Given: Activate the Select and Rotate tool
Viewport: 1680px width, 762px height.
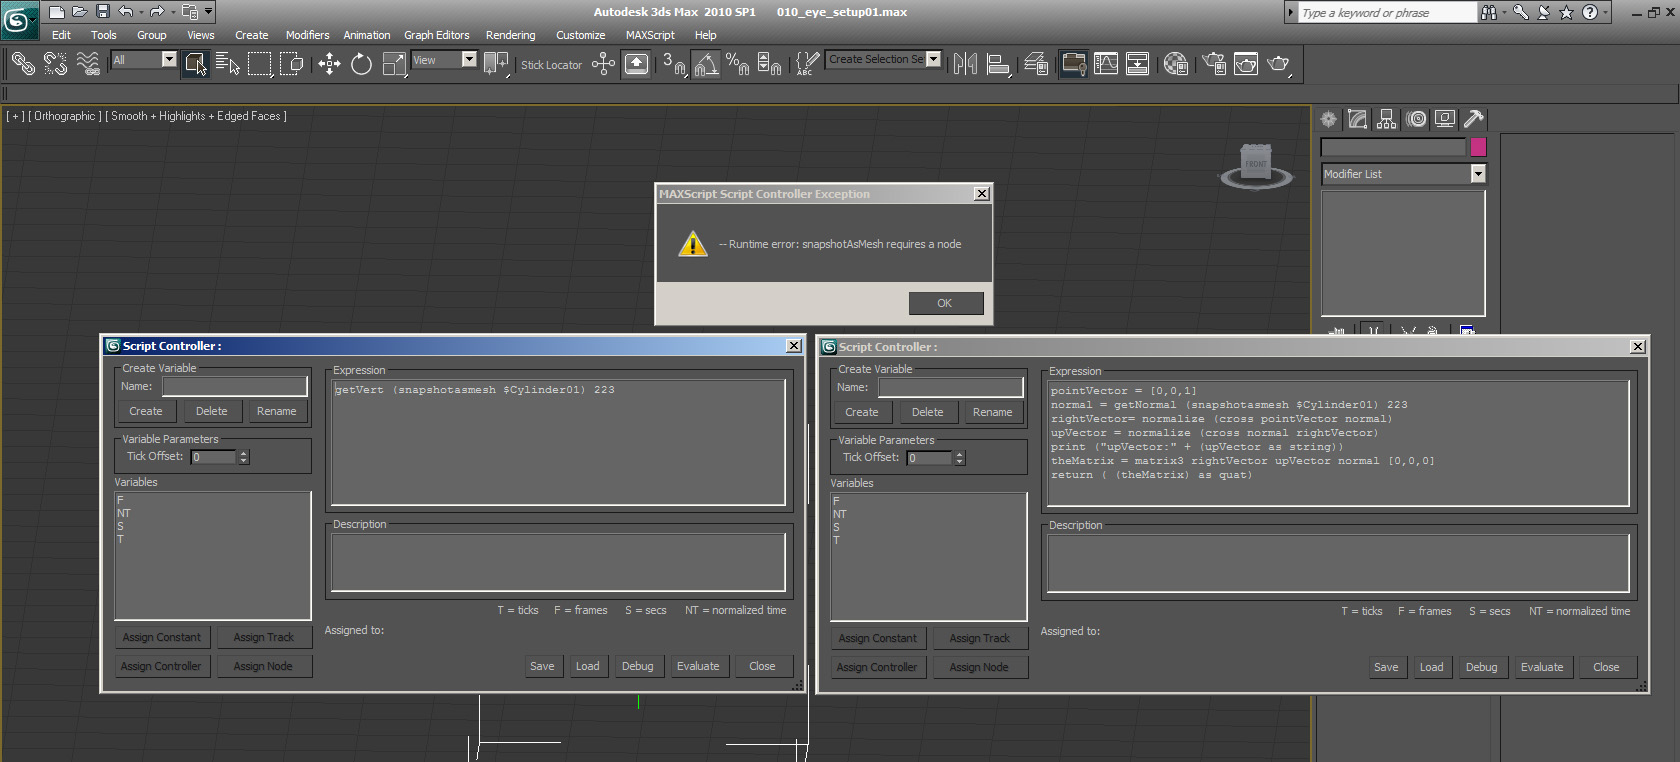Looking at the screenshot, I should click(361, 64).
